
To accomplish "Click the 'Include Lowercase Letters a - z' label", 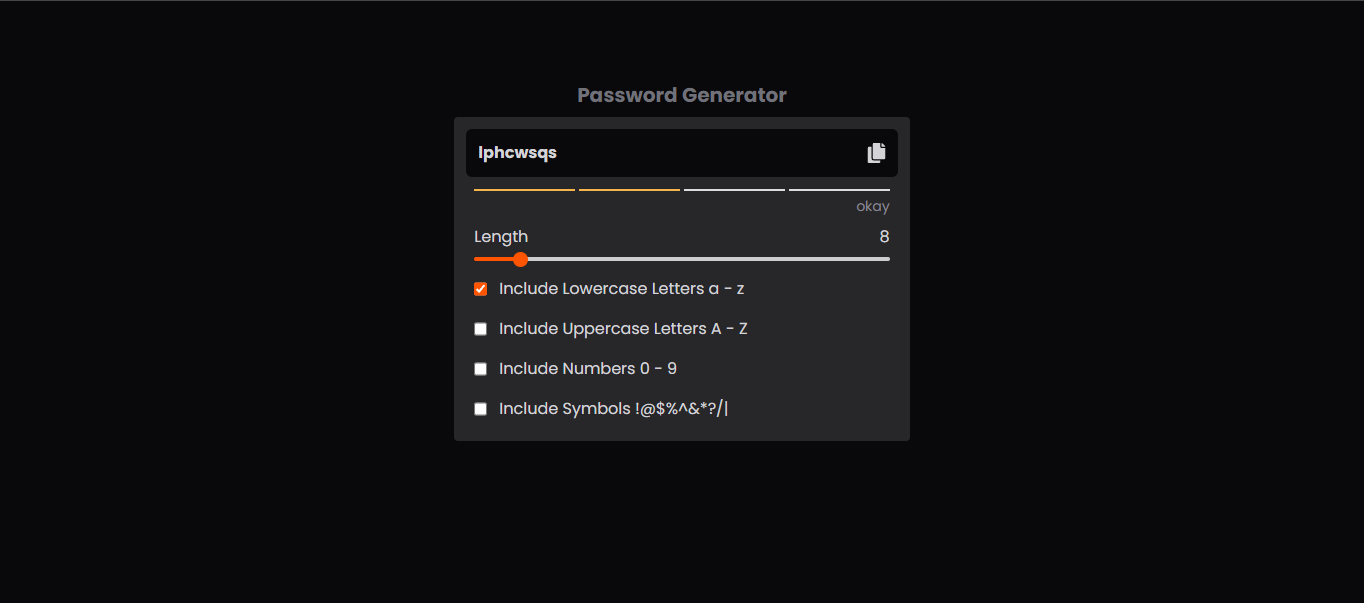I will tap(621, 289).
